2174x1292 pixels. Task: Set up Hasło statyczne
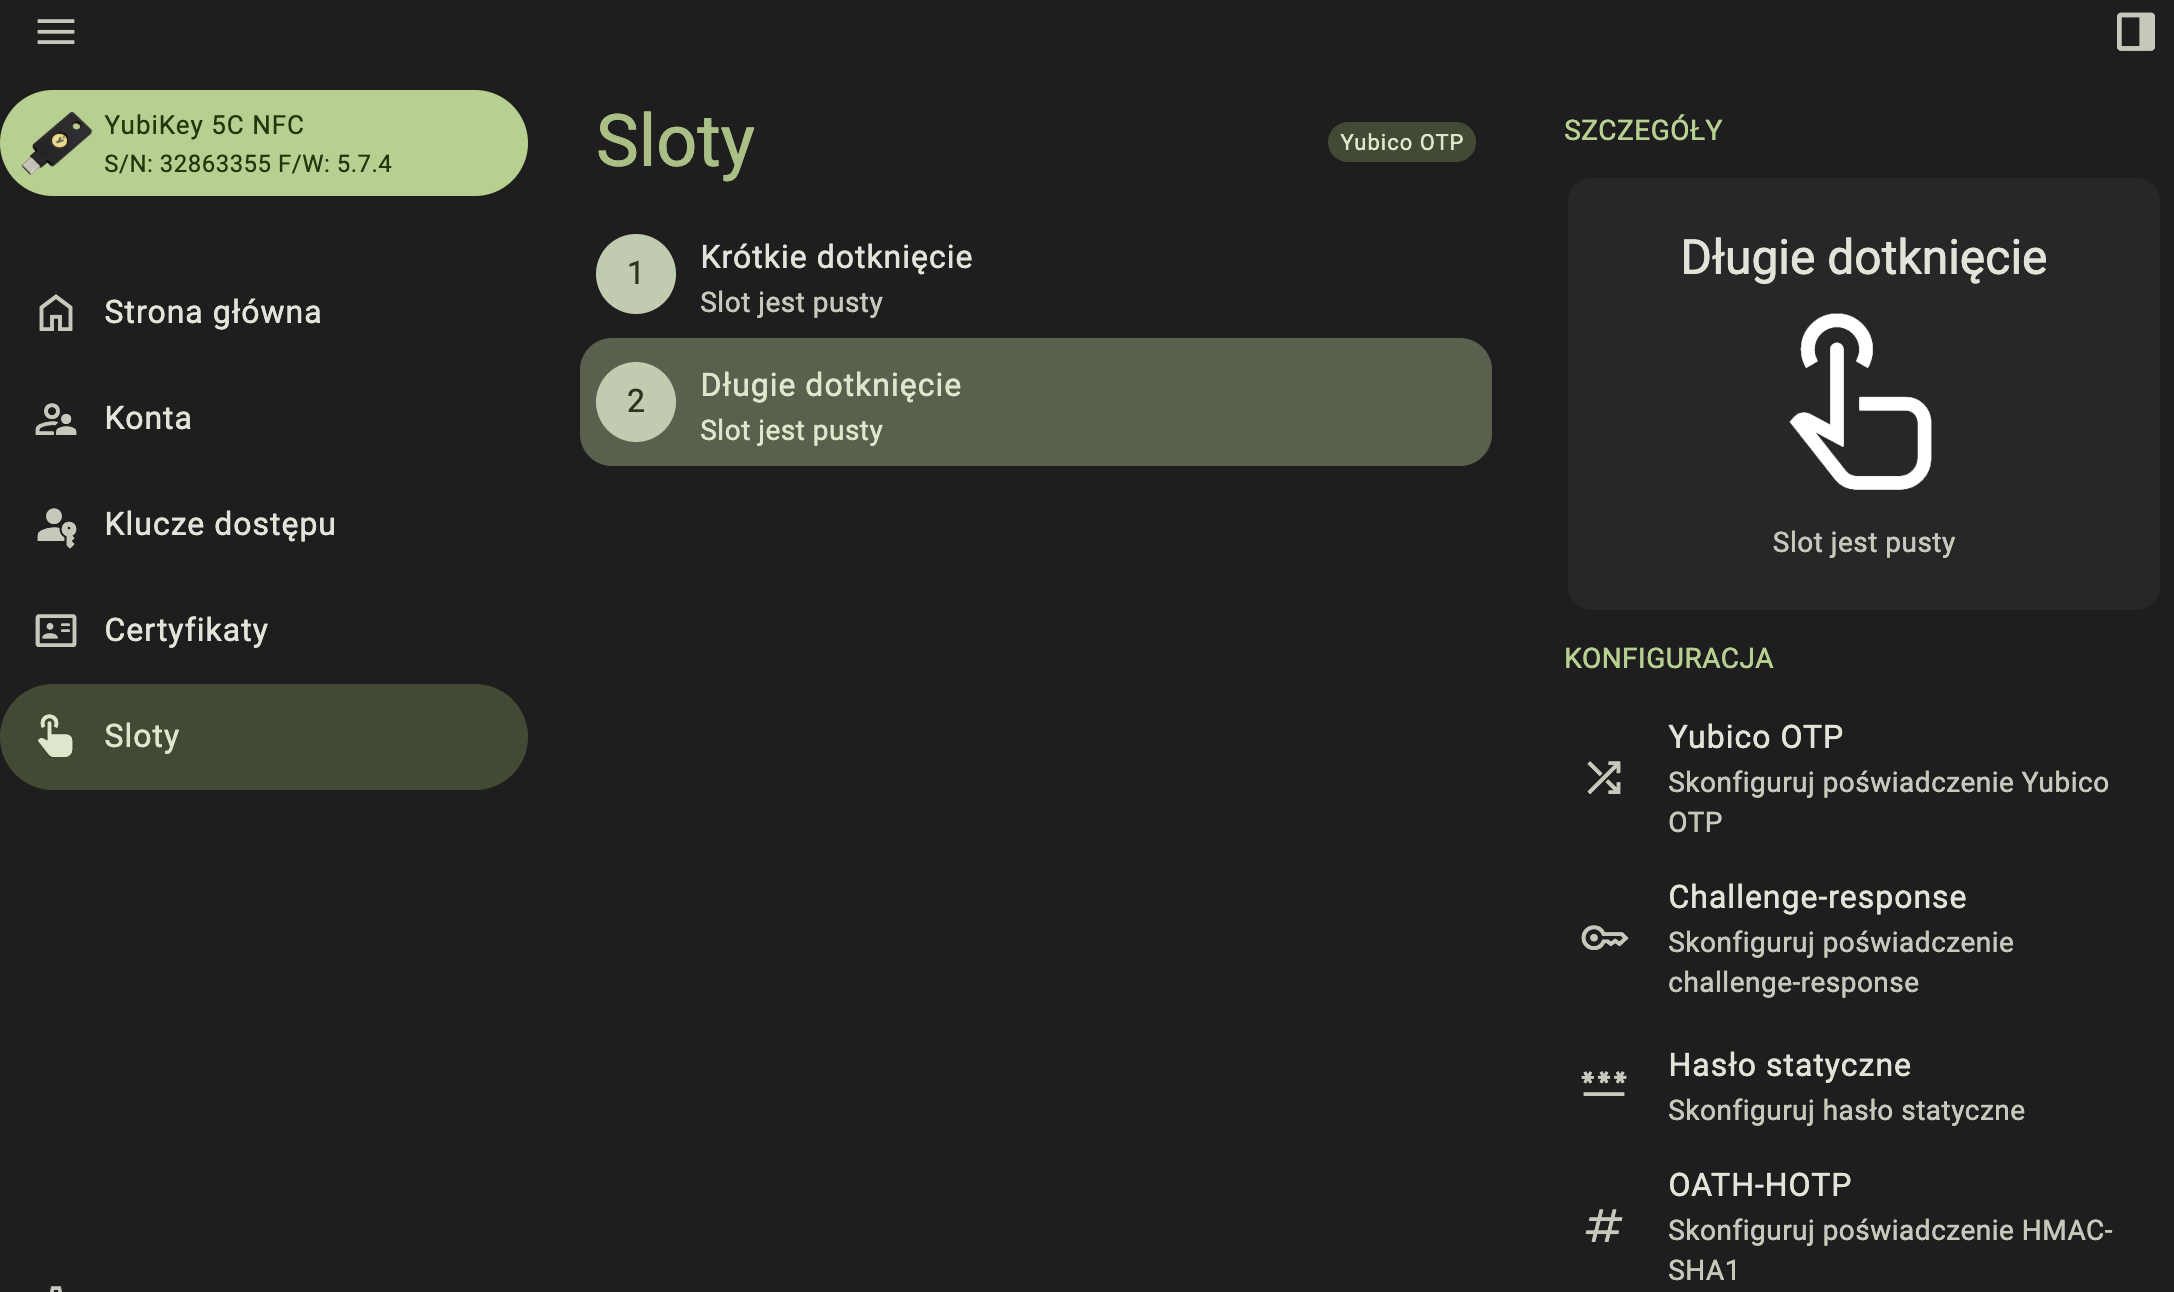(1862, 1086)
